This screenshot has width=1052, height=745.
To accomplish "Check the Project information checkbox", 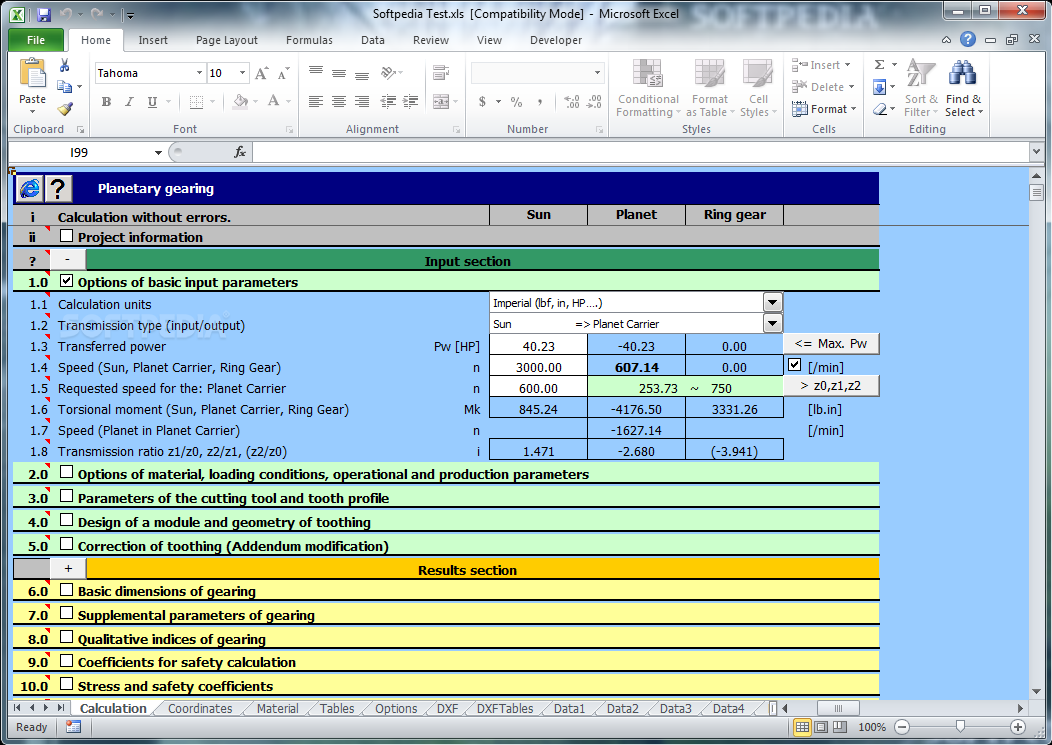I will tap(66, 236).
